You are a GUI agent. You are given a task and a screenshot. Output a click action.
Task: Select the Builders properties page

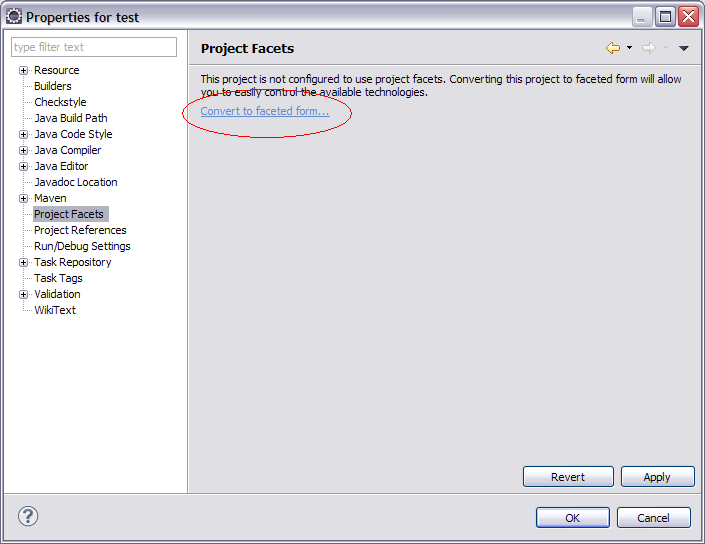(53, 86)
